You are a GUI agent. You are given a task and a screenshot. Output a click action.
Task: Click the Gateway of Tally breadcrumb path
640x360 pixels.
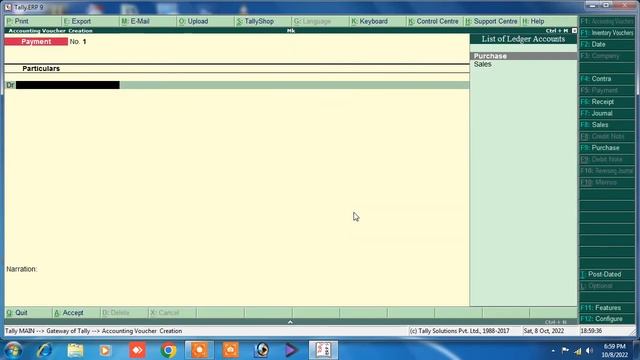pyautogui.click(x=68, y=331)
